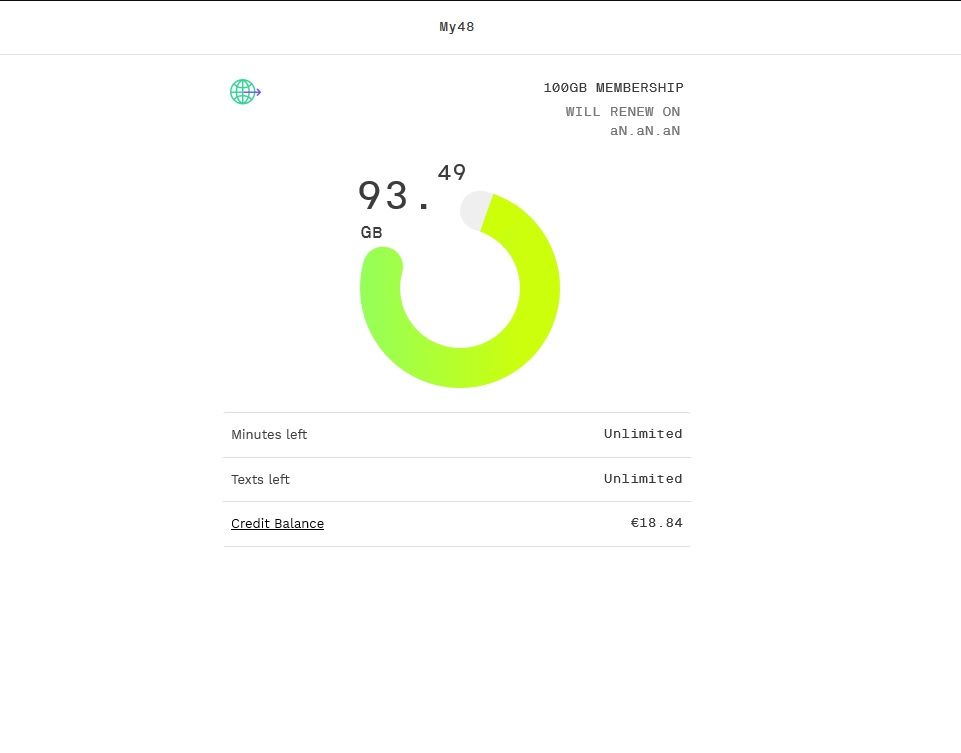Select the Minutes left label
Viewport: 961px width, 753px height.
pyautogui.click(x=269, y=435)
